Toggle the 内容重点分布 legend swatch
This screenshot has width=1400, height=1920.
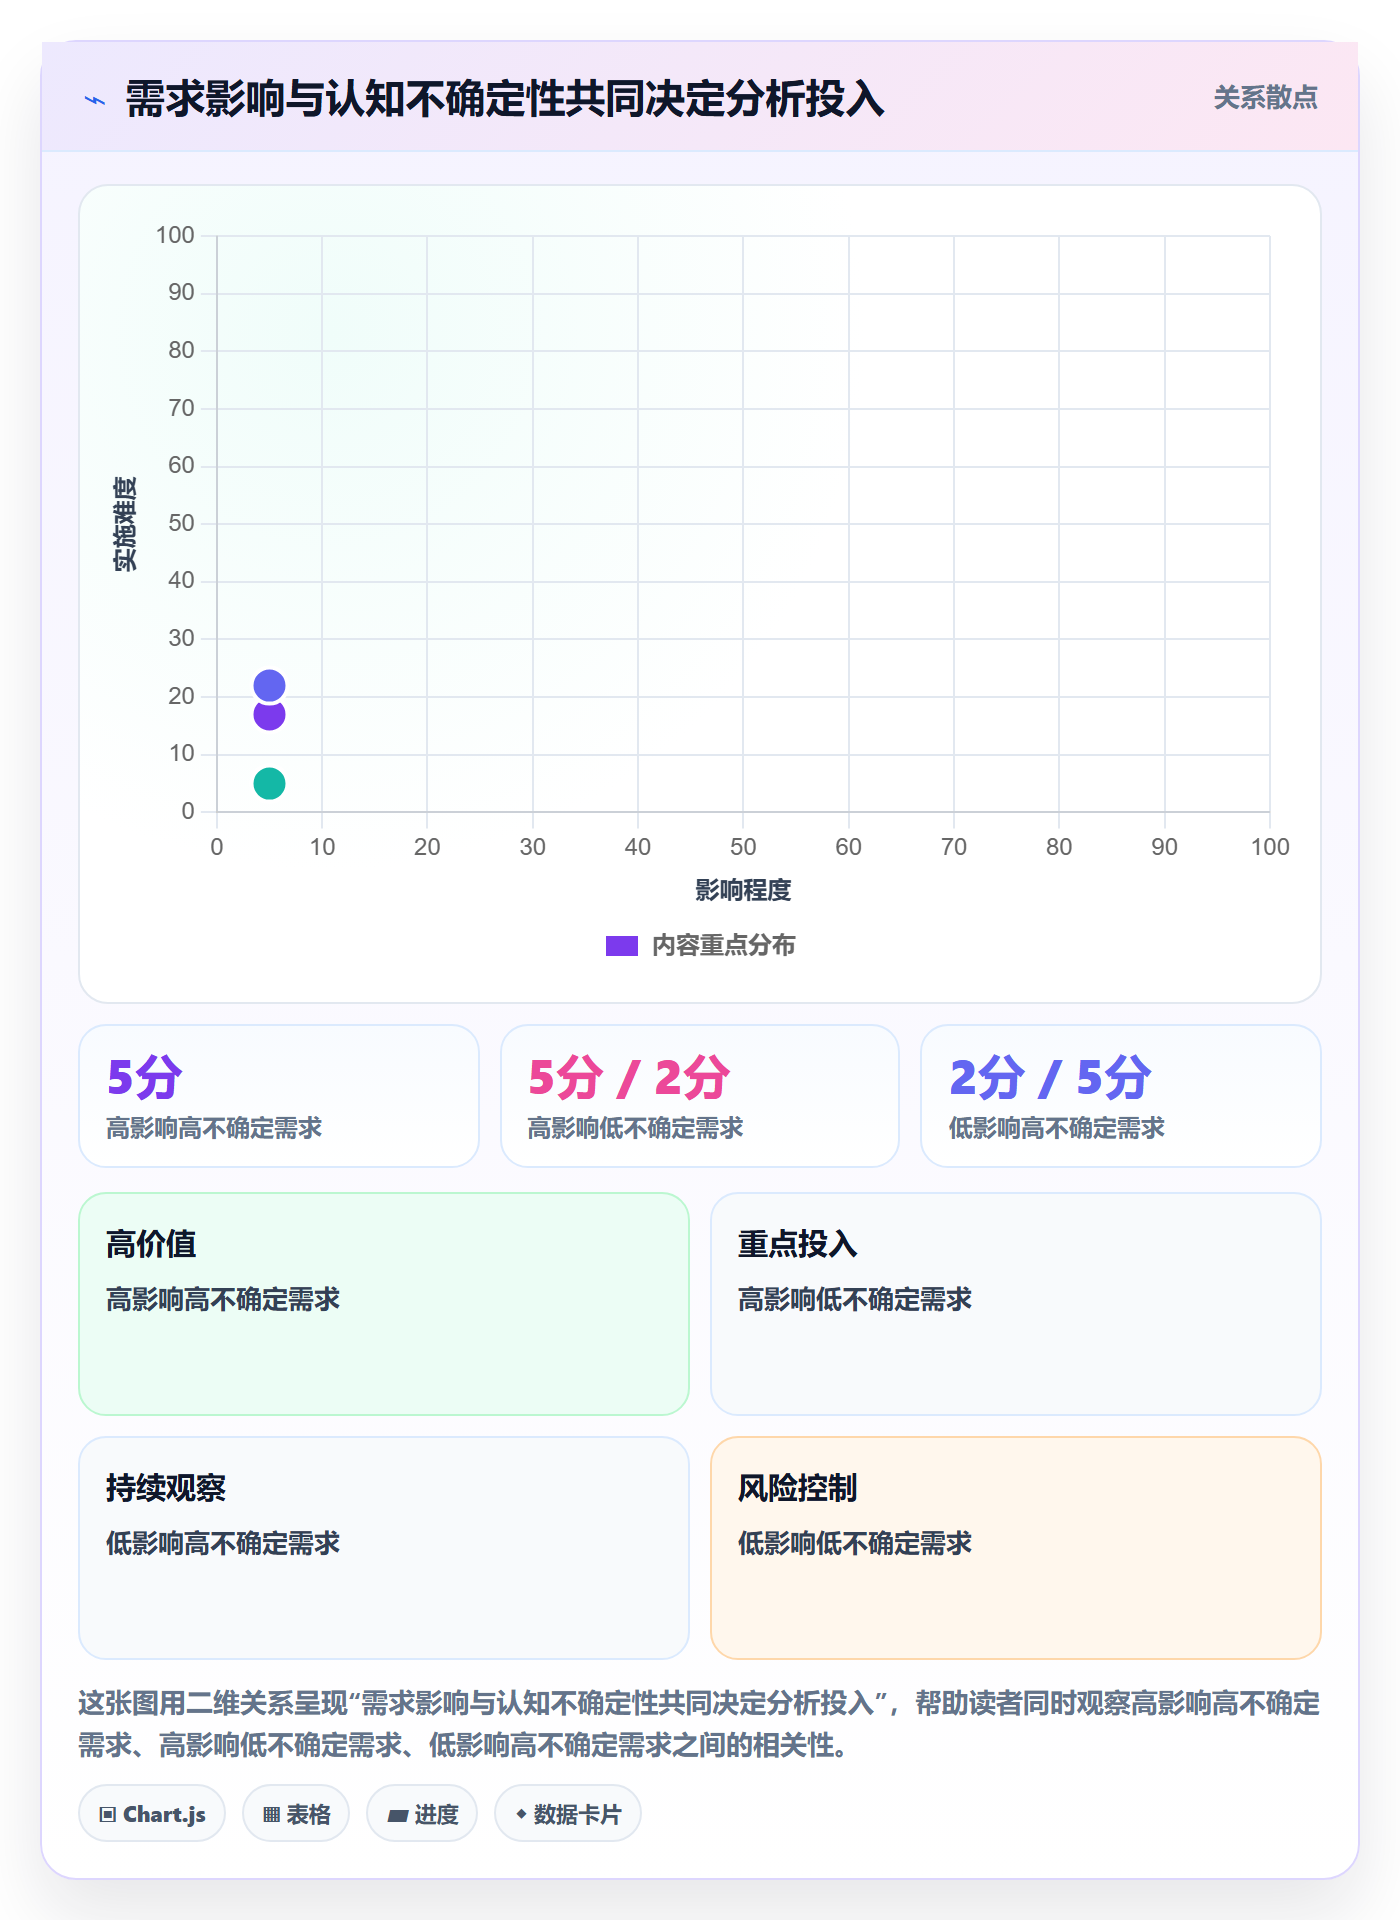pos(621,946)
